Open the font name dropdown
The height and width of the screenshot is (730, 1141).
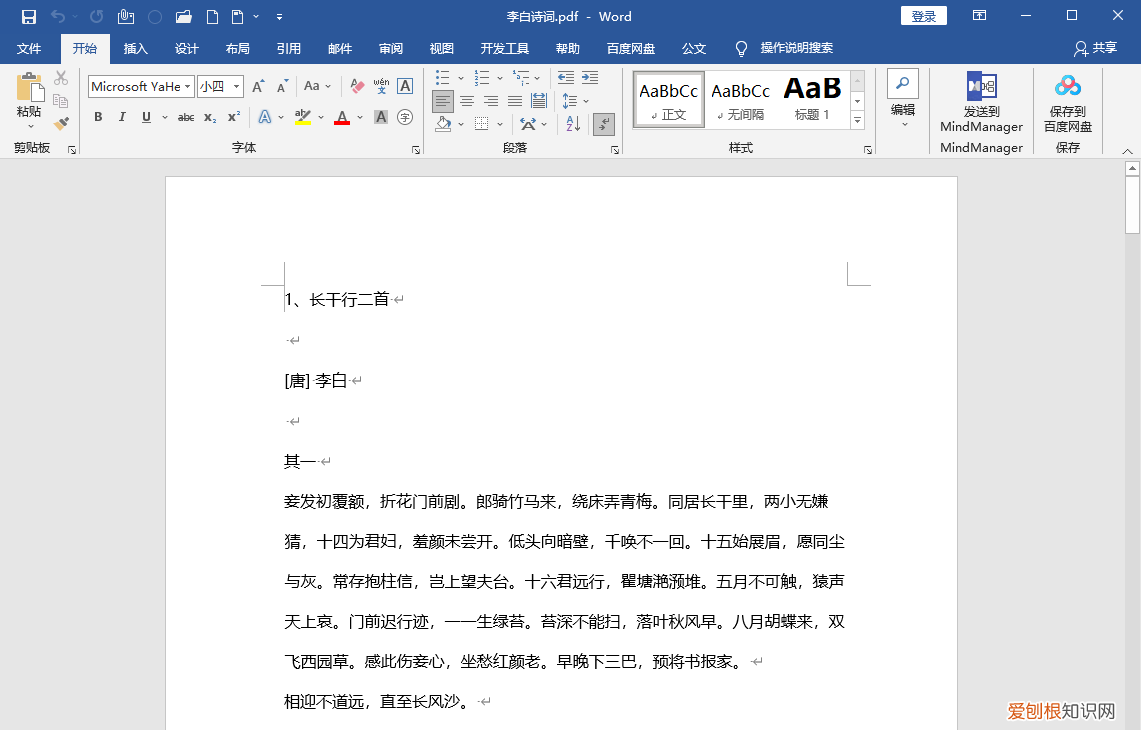(x=188, y=86)
